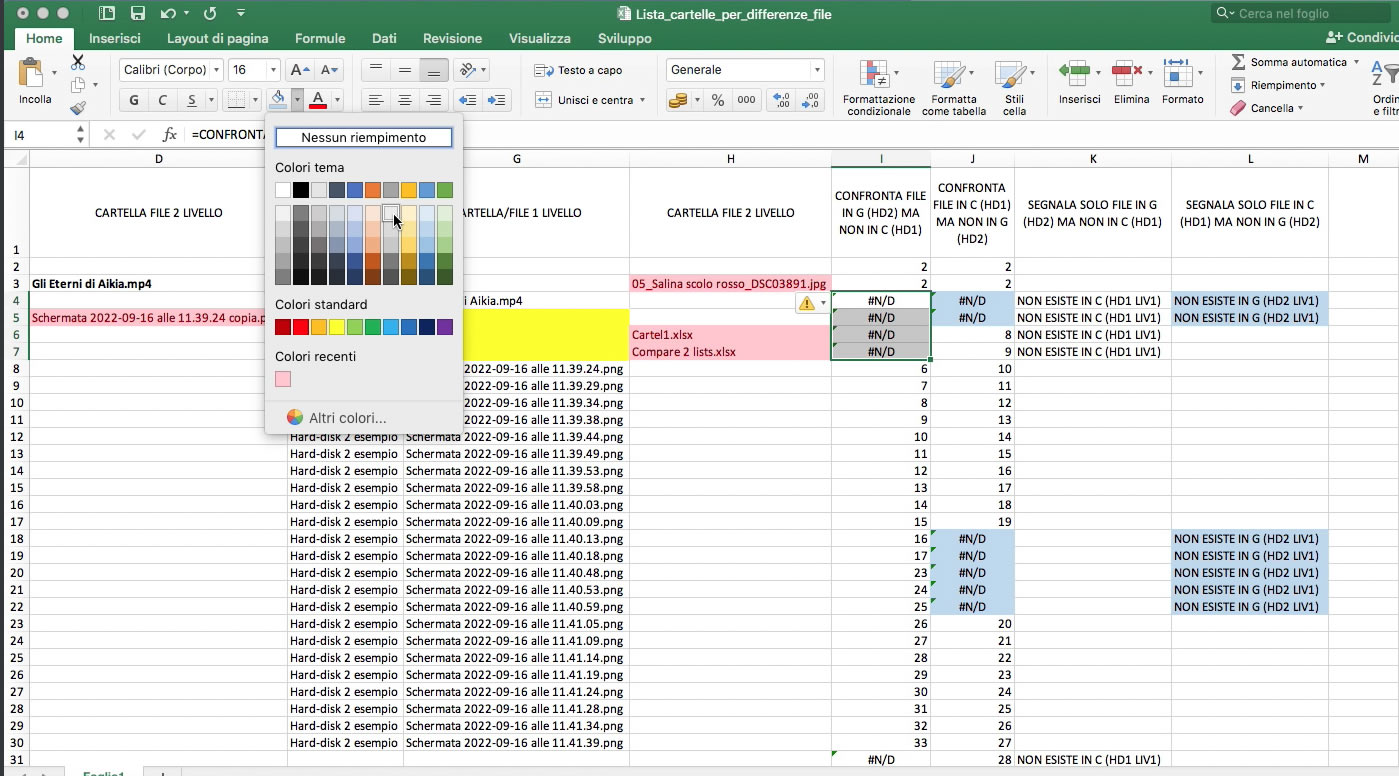This screenshot has width=1399, height=776.
Task: Select yellow standard color swatch
Action: pos(337,327)
